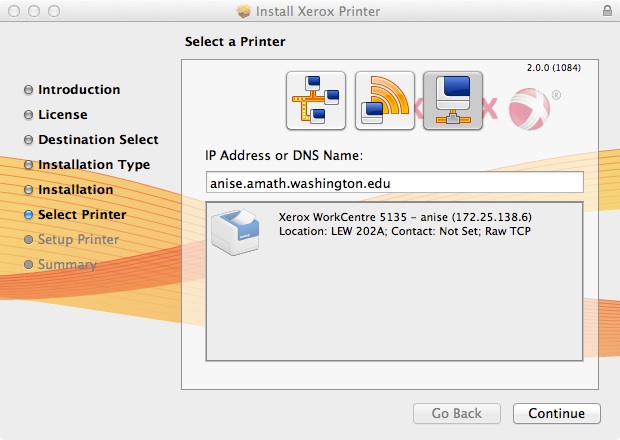Screen dimensions: 620x440
Task: Click the Go Back button
Action: [457, 414]
